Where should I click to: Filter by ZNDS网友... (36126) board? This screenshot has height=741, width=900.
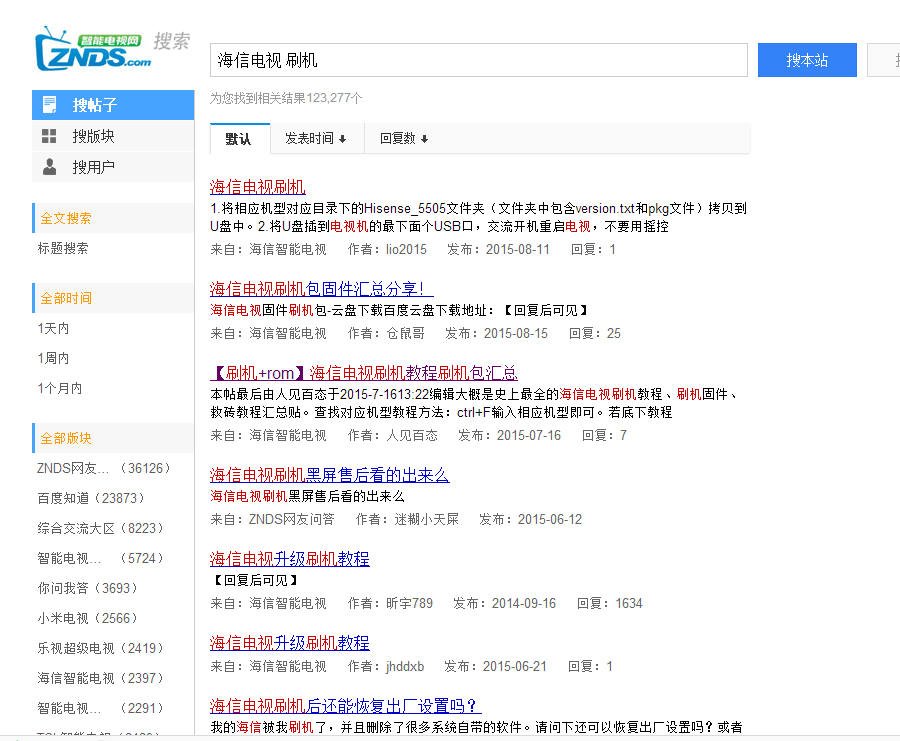(x=104, y=468)
